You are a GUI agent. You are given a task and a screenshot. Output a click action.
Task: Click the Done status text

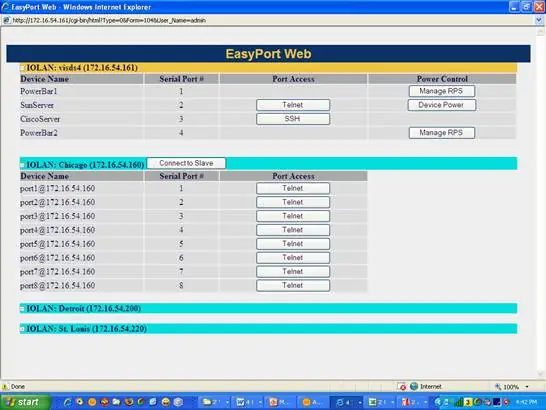18,387
